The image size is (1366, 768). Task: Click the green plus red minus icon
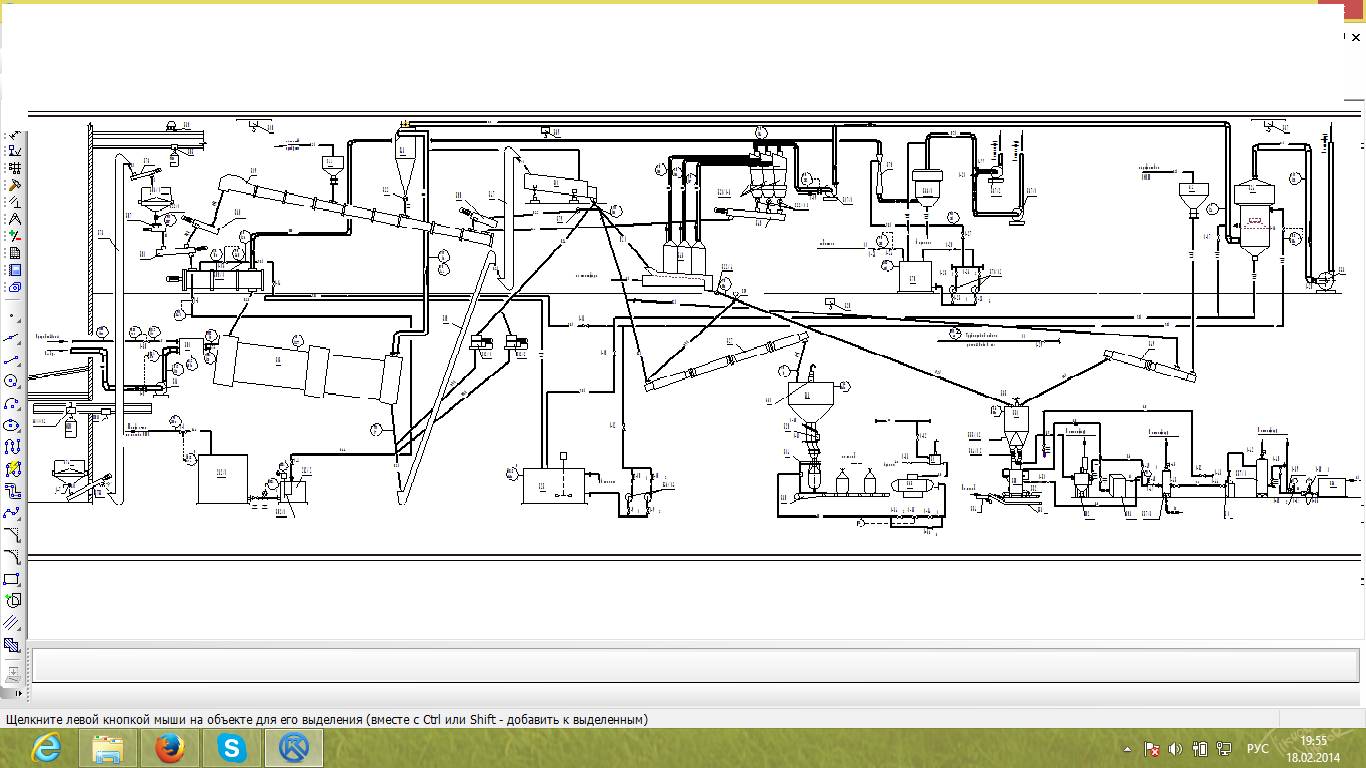(x=15, y=236)
